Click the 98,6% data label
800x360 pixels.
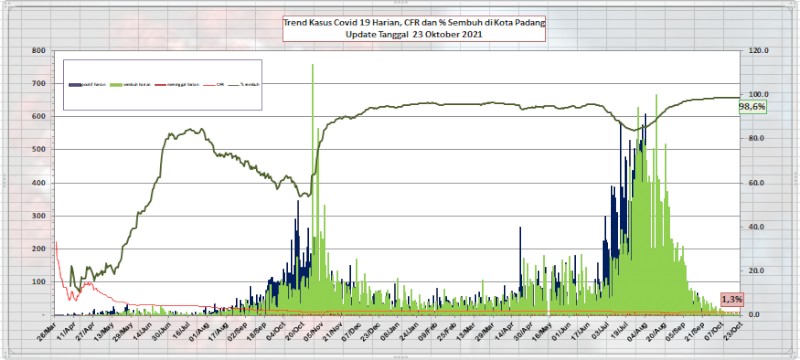pos(753,107)
